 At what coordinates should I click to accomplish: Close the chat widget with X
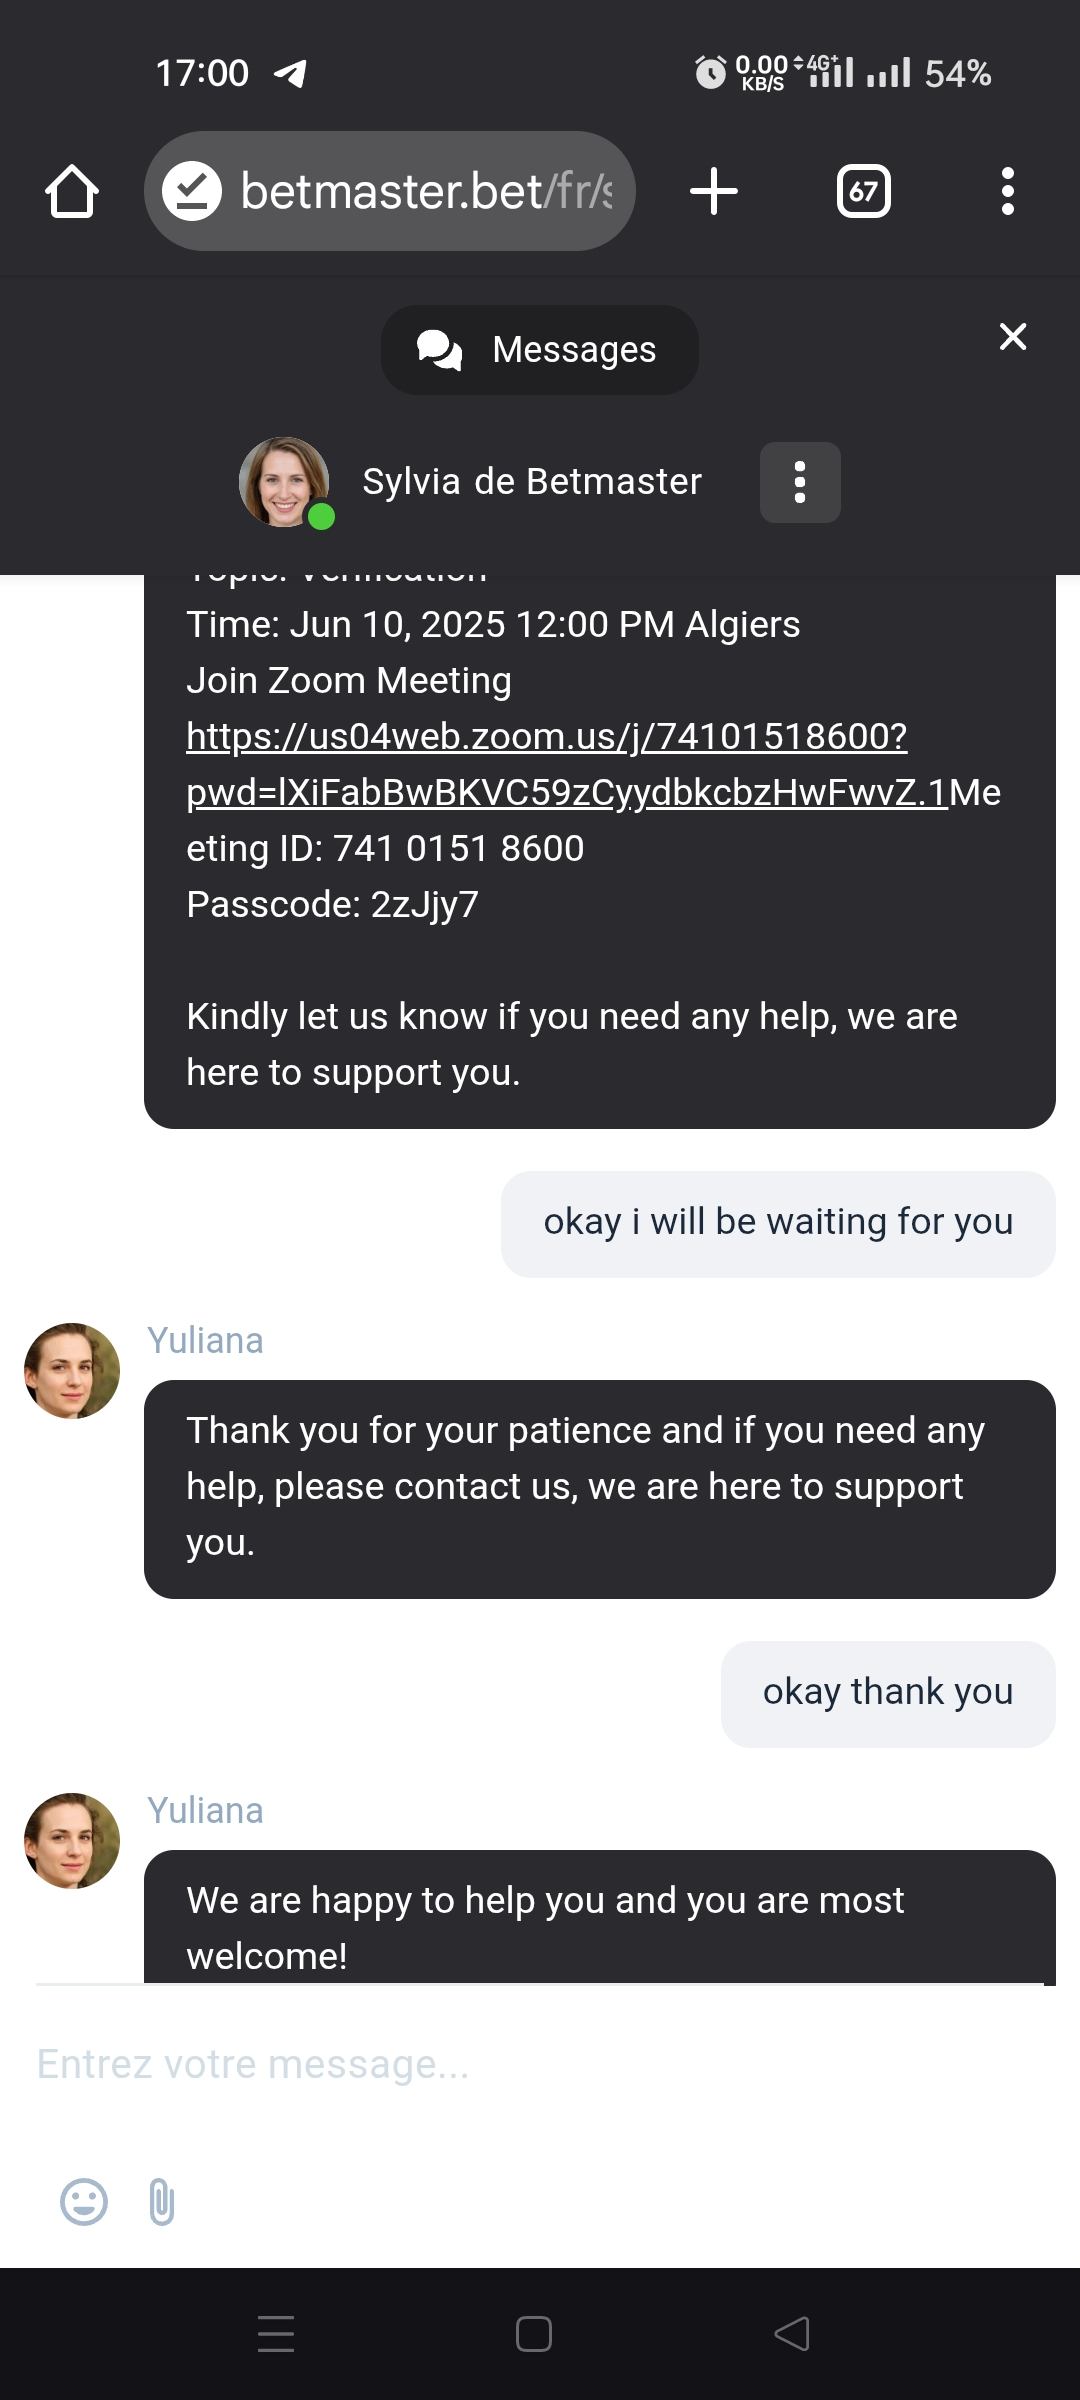pyautogui.click(x=1013, y=337)
